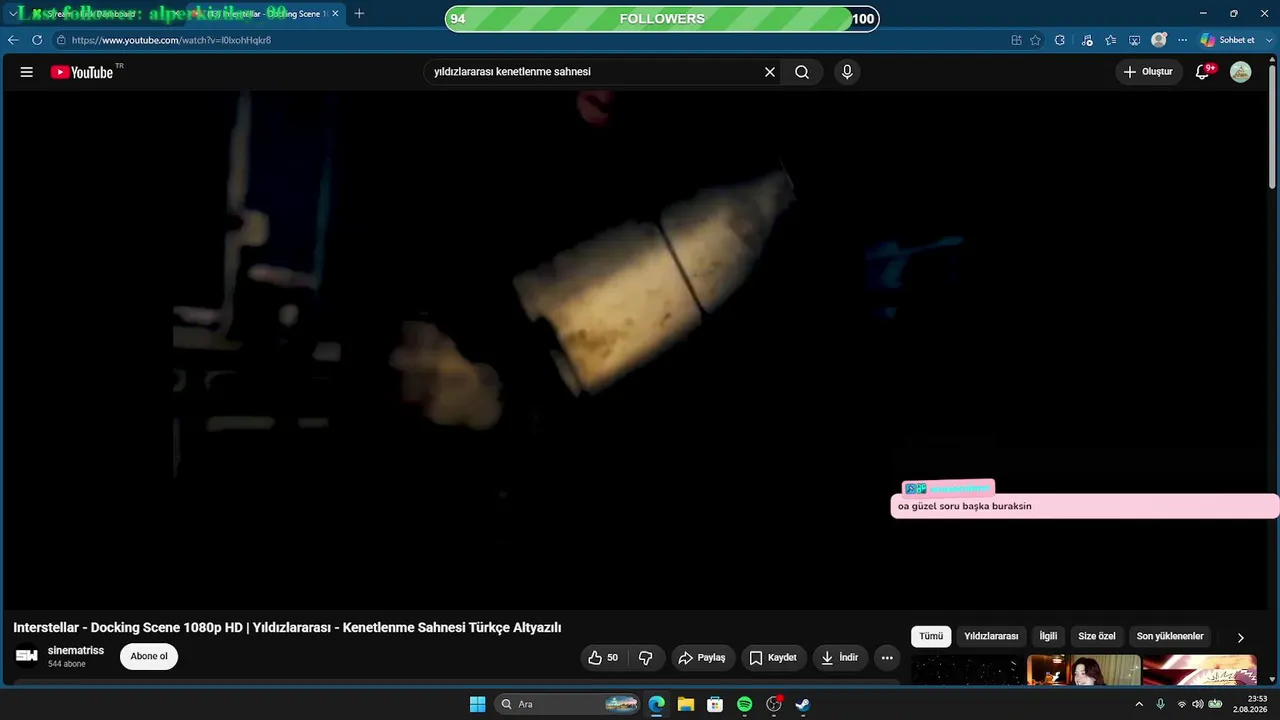Open the first recommended video thumbnail

966,670
